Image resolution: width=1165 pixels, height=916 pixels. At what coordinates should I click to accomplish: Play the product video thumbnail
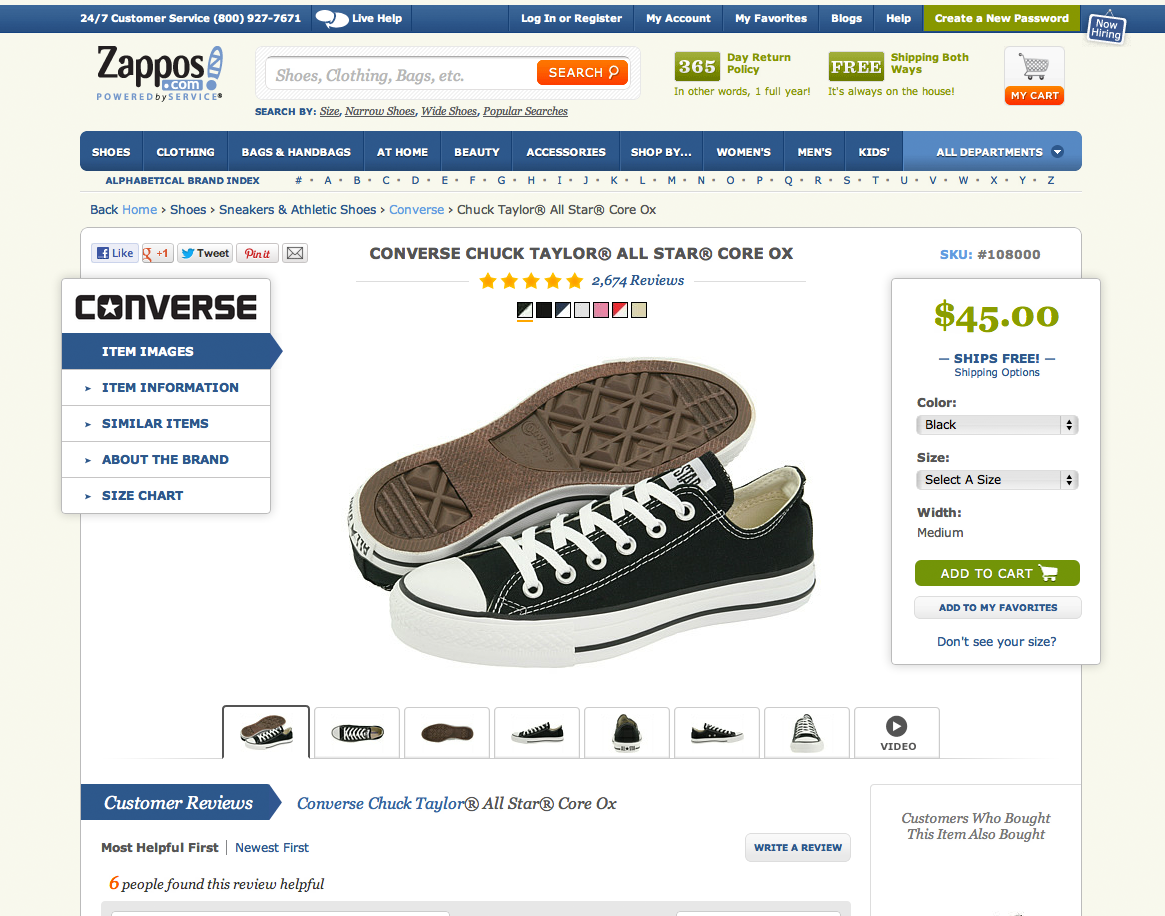point(897,733)
